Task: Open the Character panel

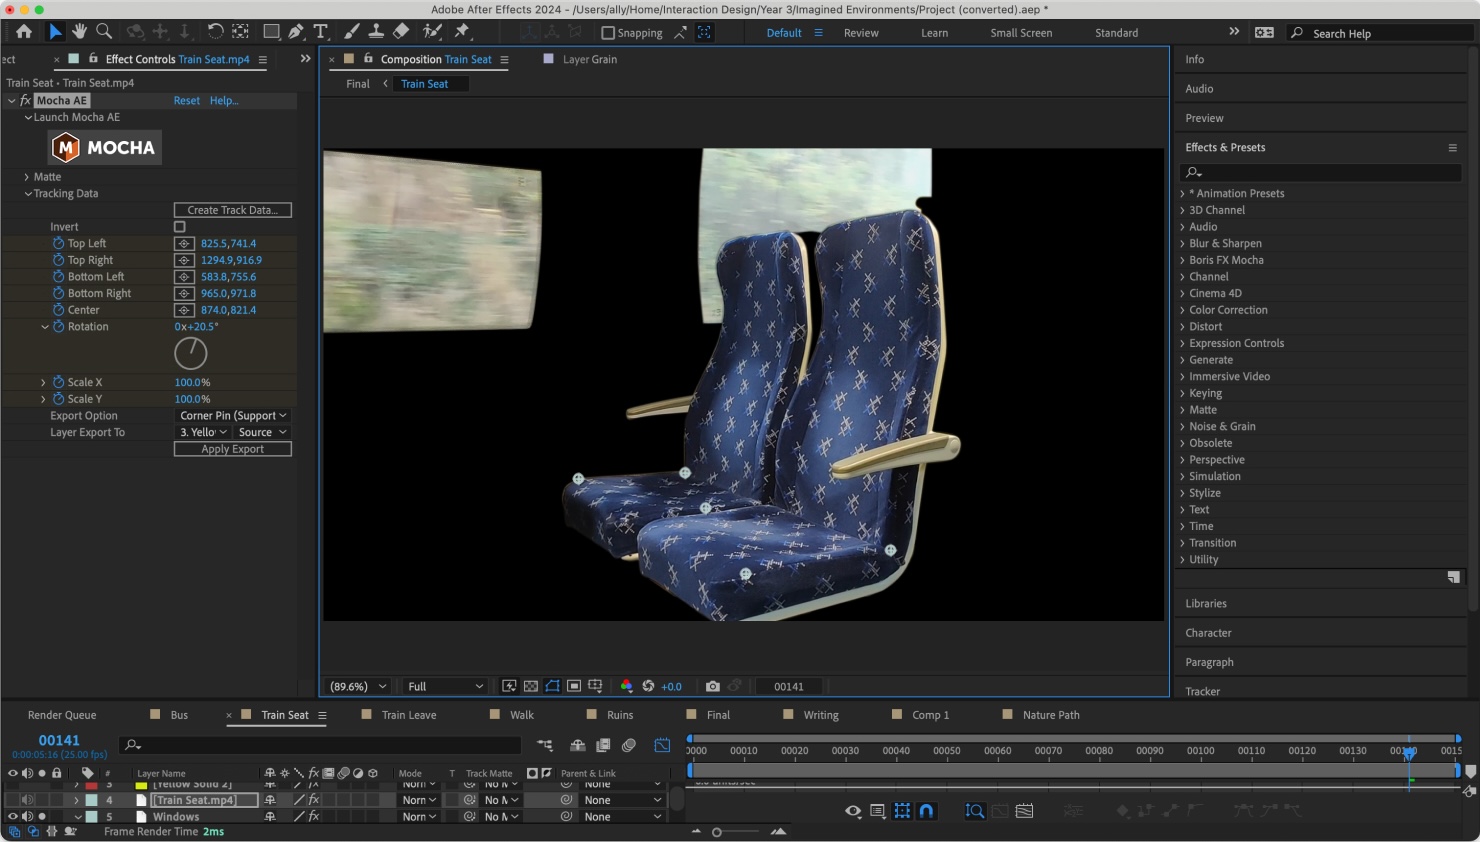Action: (1208, 633)
